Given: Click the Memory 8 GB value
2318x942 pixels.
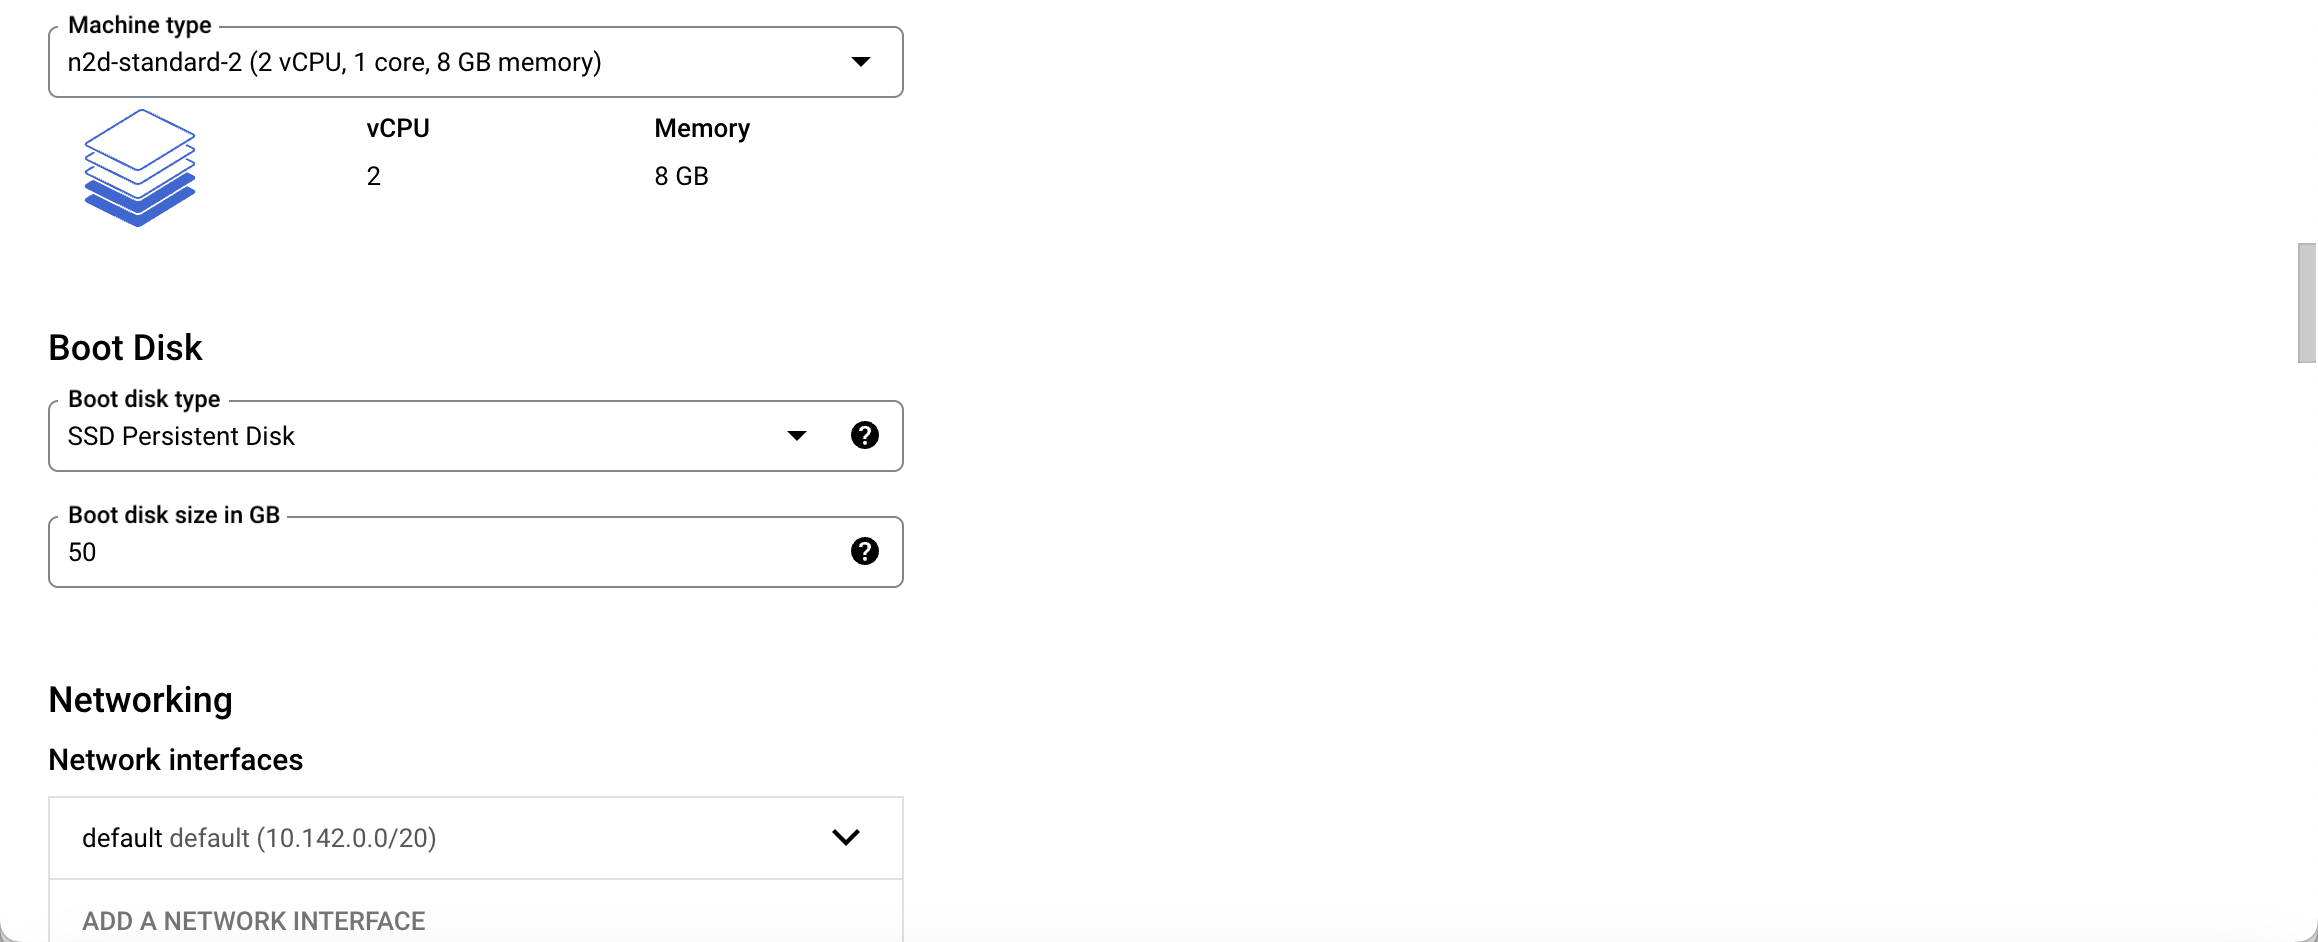Looking at the screenshot, I should tap(681, 177).
